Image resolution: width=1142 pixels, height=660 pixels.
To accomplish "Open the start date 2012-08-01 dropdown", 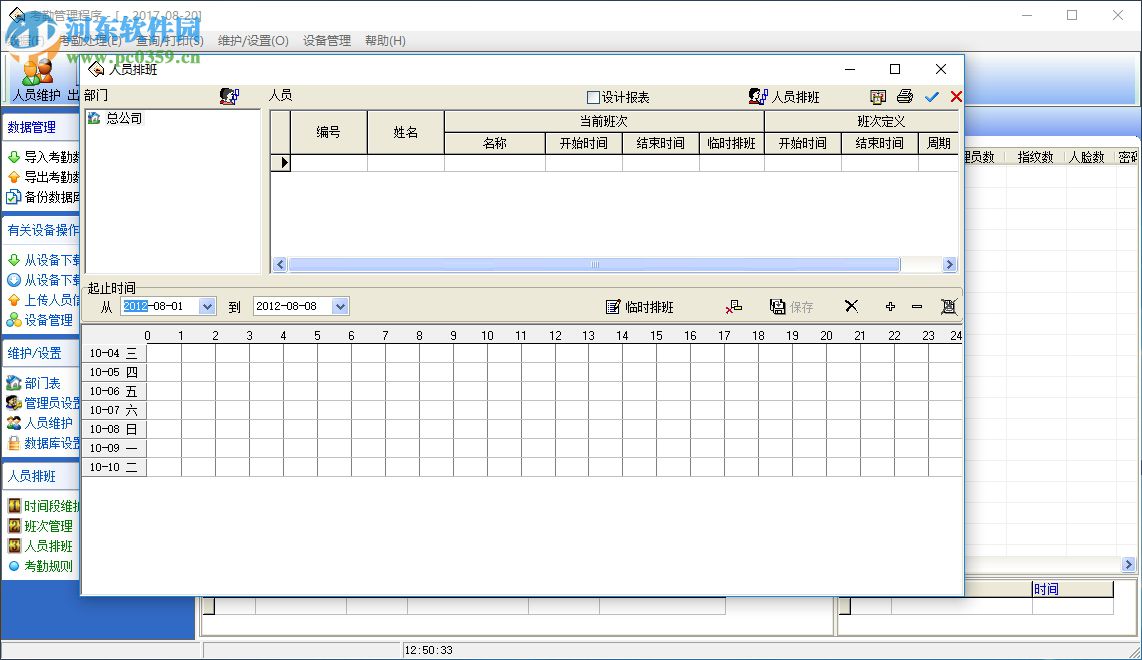I will (206, 306).
